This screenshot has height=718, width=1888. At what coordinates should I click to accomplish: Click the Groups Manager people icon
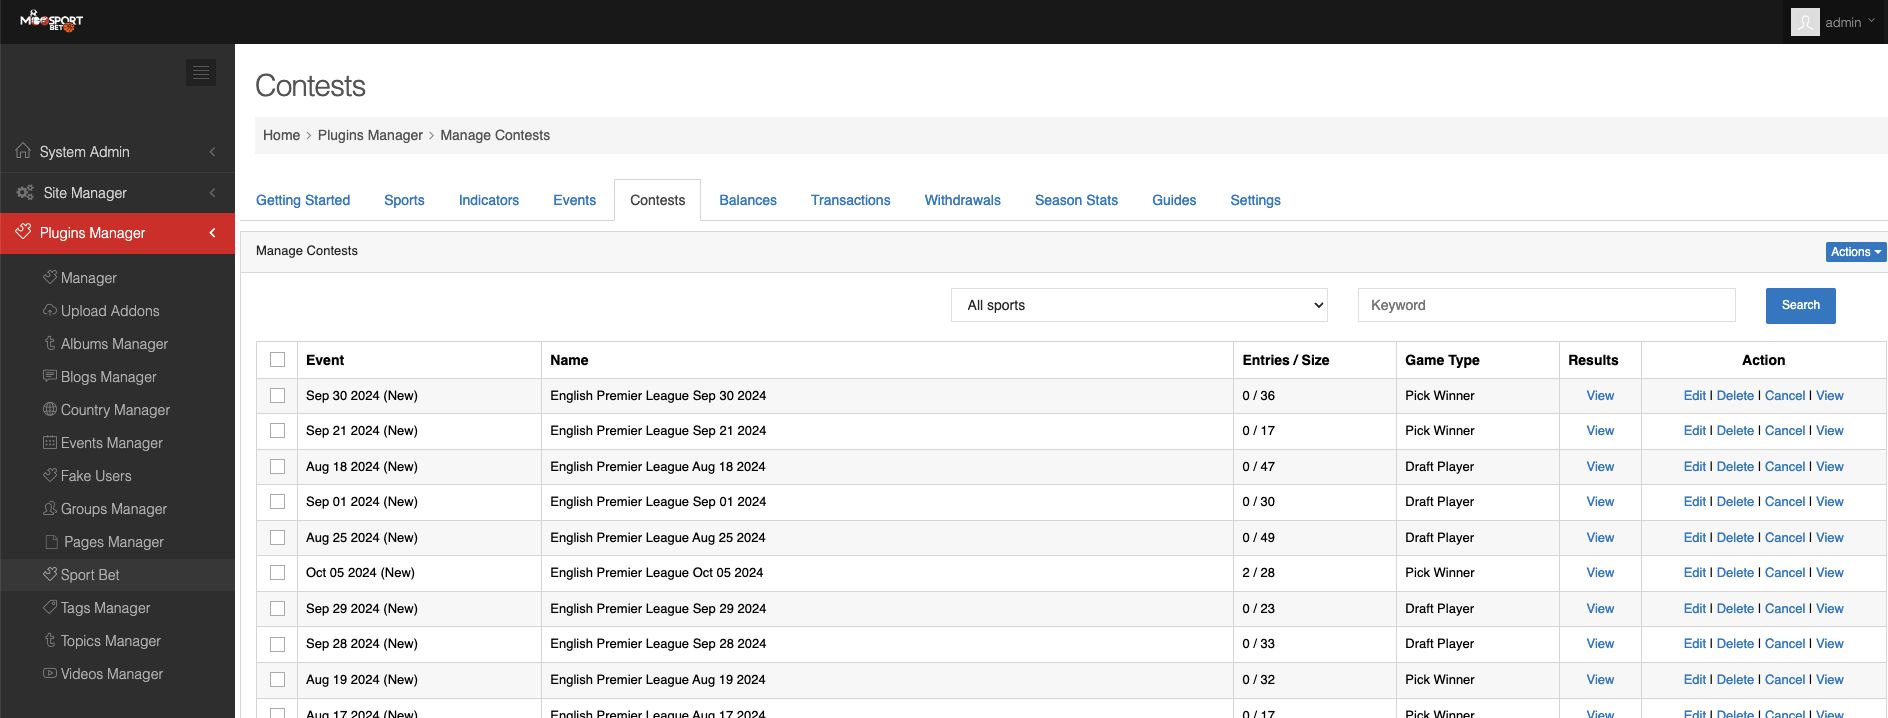pyautogui.click(x=50, y=508)
